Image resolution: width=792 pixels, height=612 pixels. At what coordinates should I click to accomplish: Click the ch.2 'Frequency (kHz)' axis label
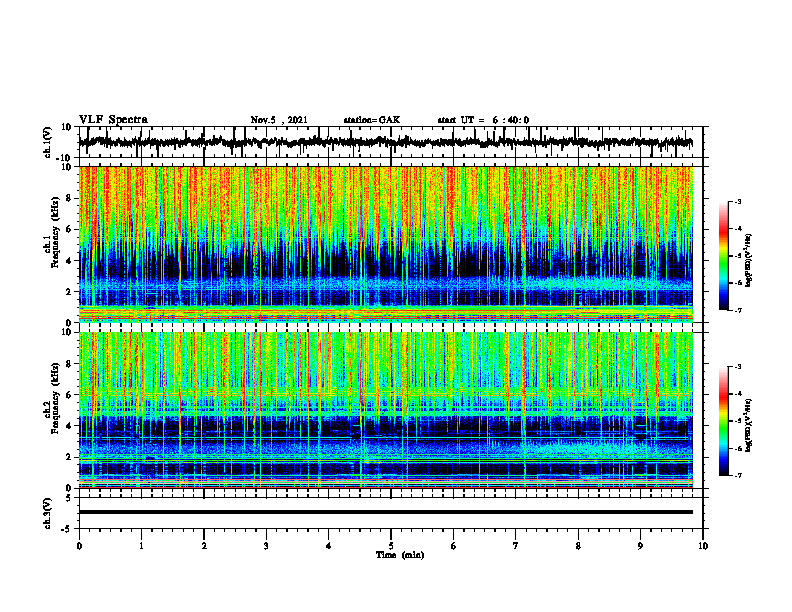(54, 398)
